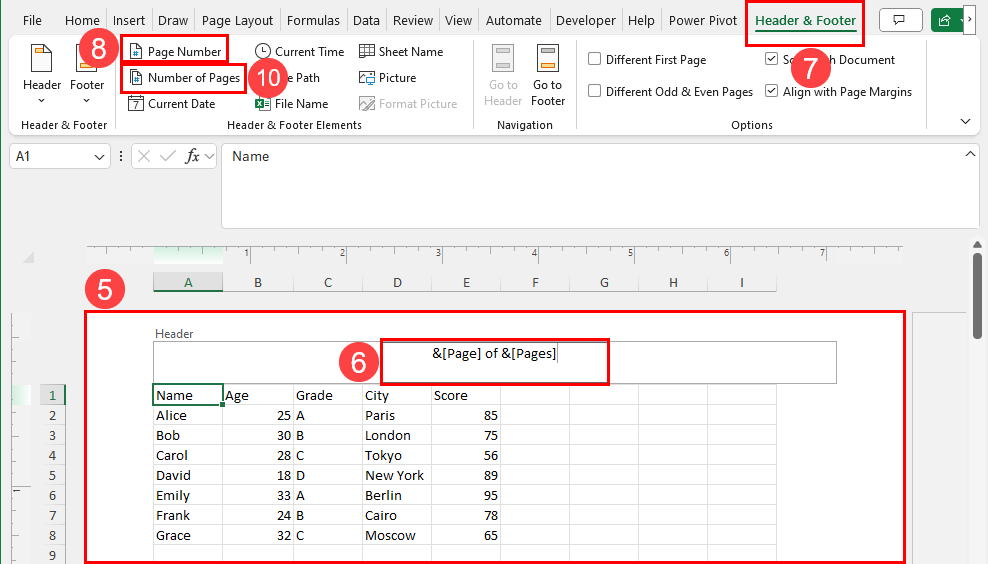This screenshot has height=564, width=988.
Task: Select cell containing Moscow
Action: tap(397, 536)
